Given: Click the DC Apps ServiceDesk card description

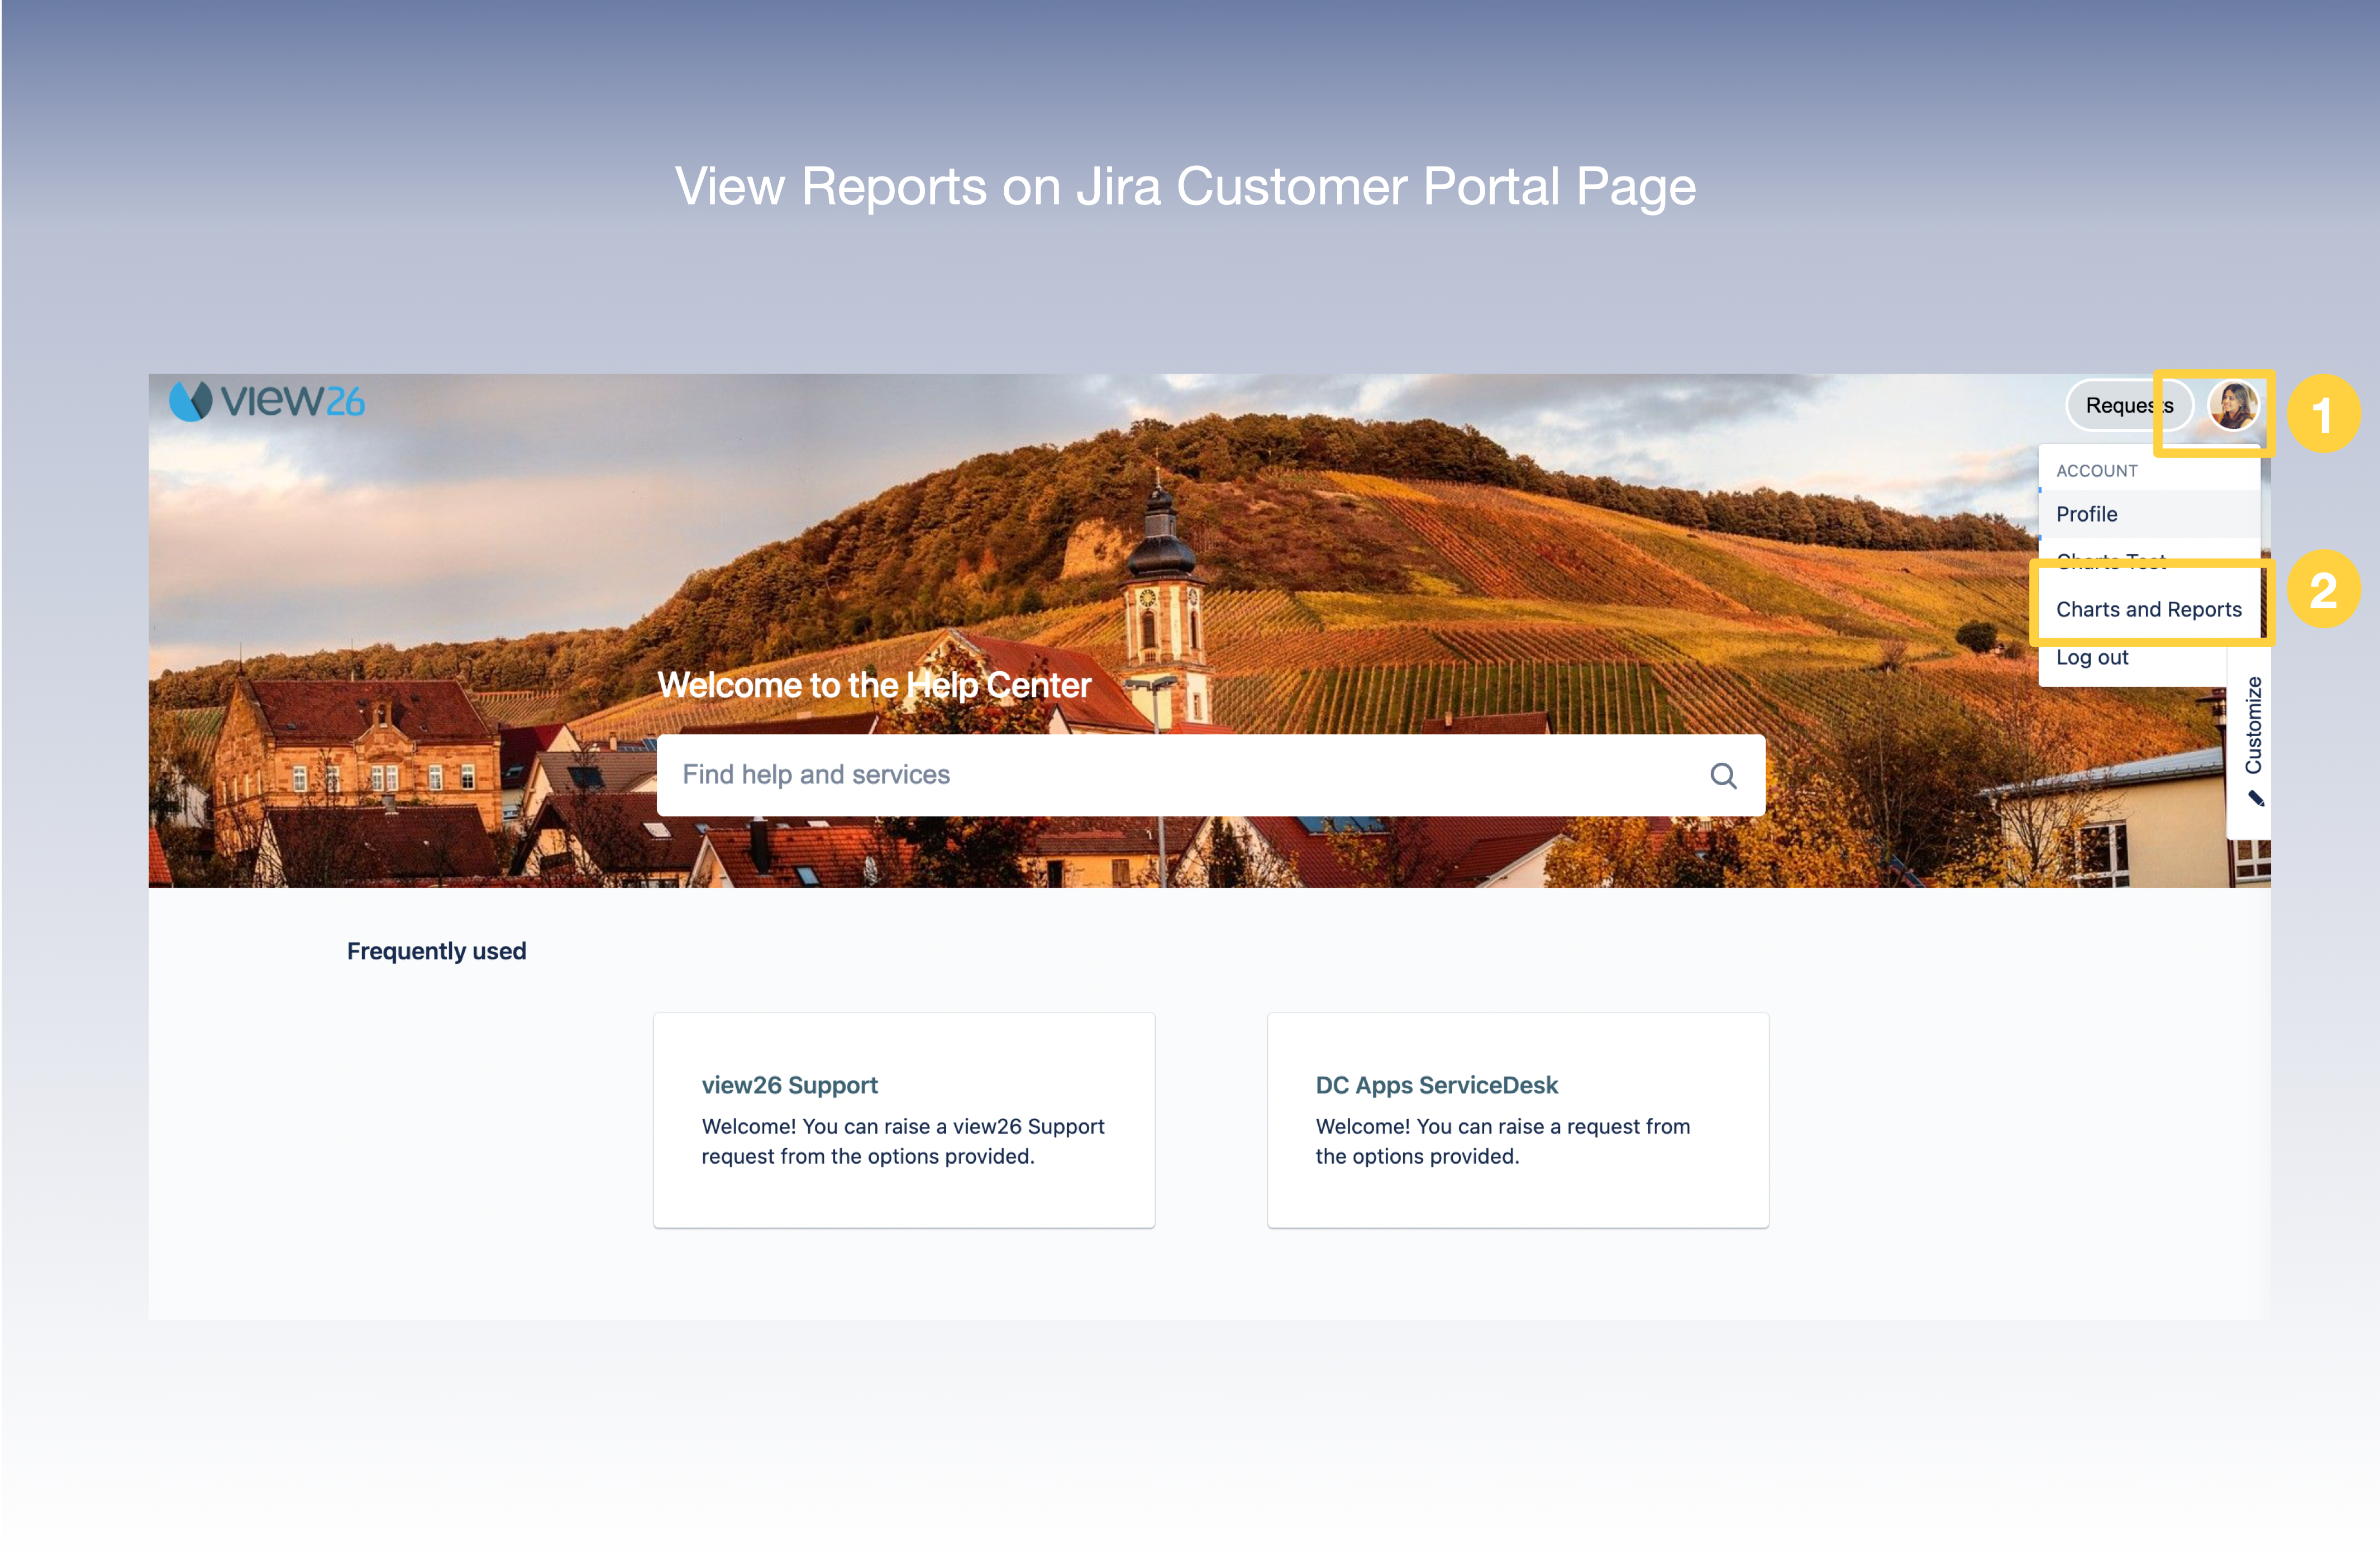Looking at the screenshot, I should (1502, 1141).
